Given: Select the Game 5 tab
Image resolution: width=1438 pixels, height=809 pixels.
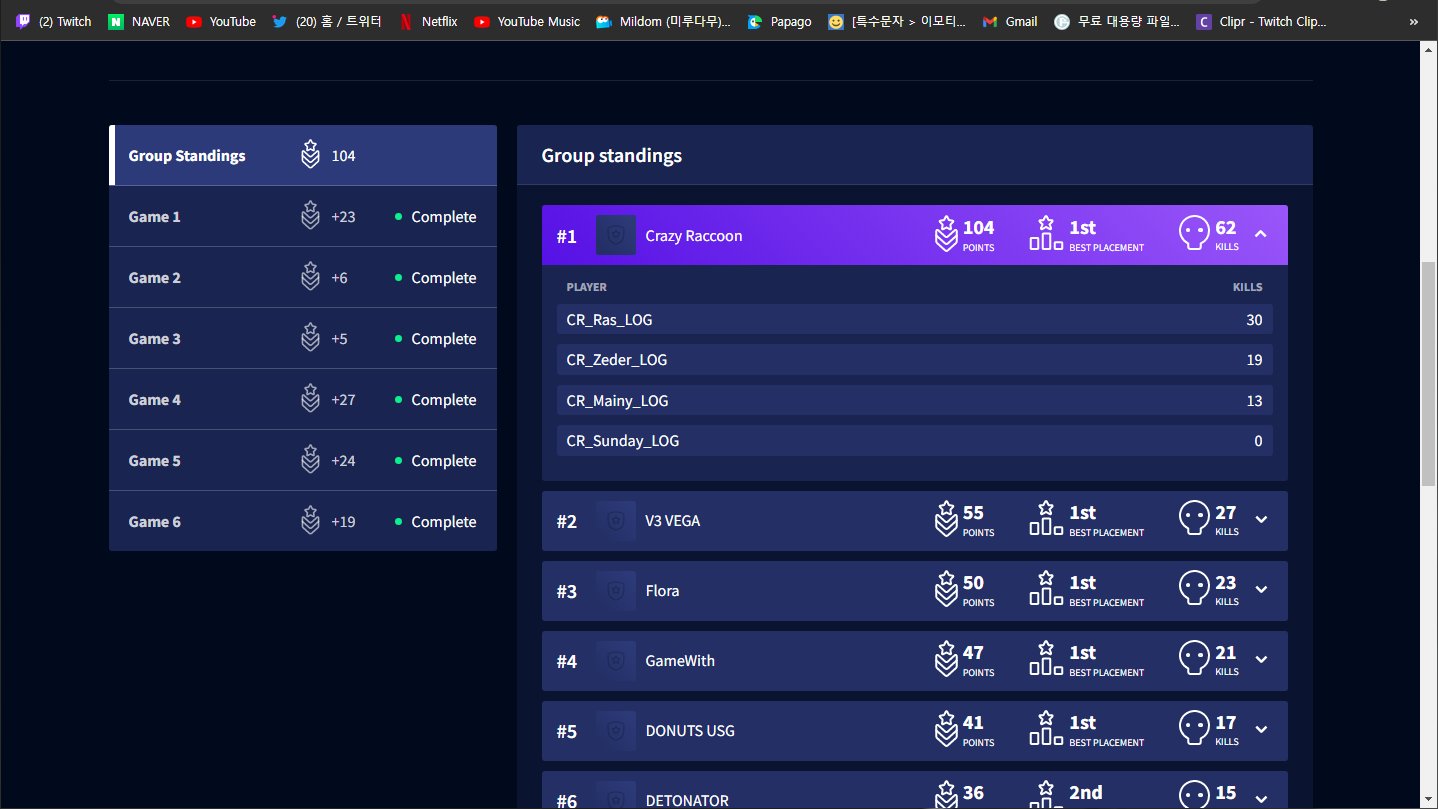Looking at the screenshot, I should [x=303, y=460].
